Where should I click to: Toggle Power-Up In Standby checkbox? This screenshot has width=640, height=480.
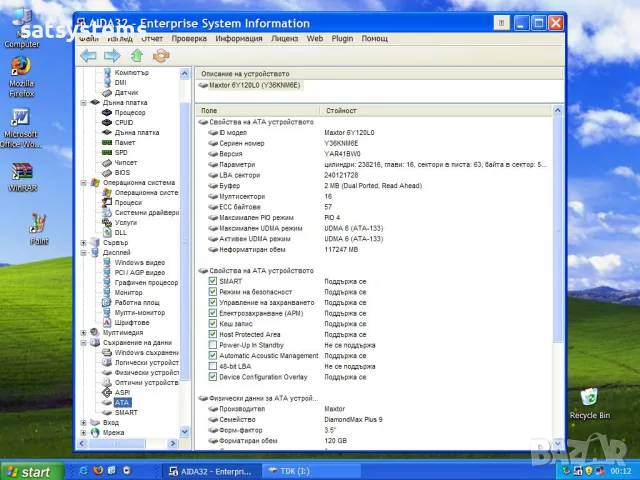[x=212, y=344]
